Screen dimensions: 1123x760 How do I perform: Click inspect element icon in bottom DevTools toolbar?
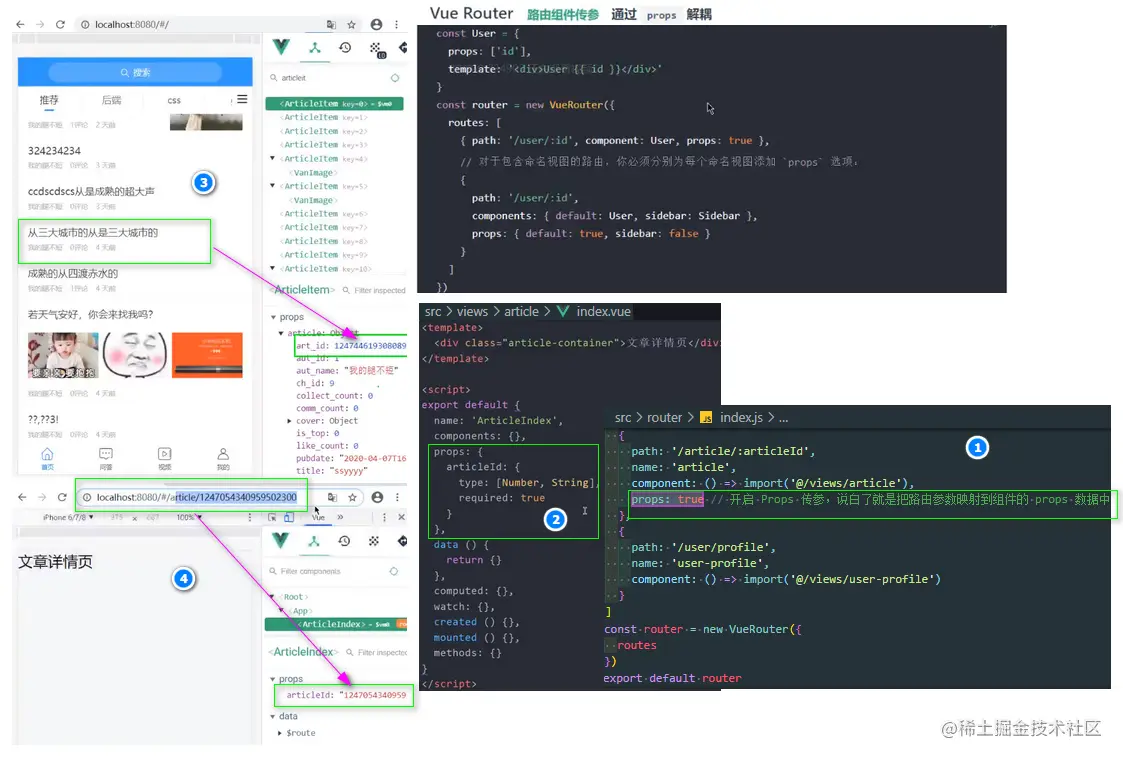tap(272, 517)
